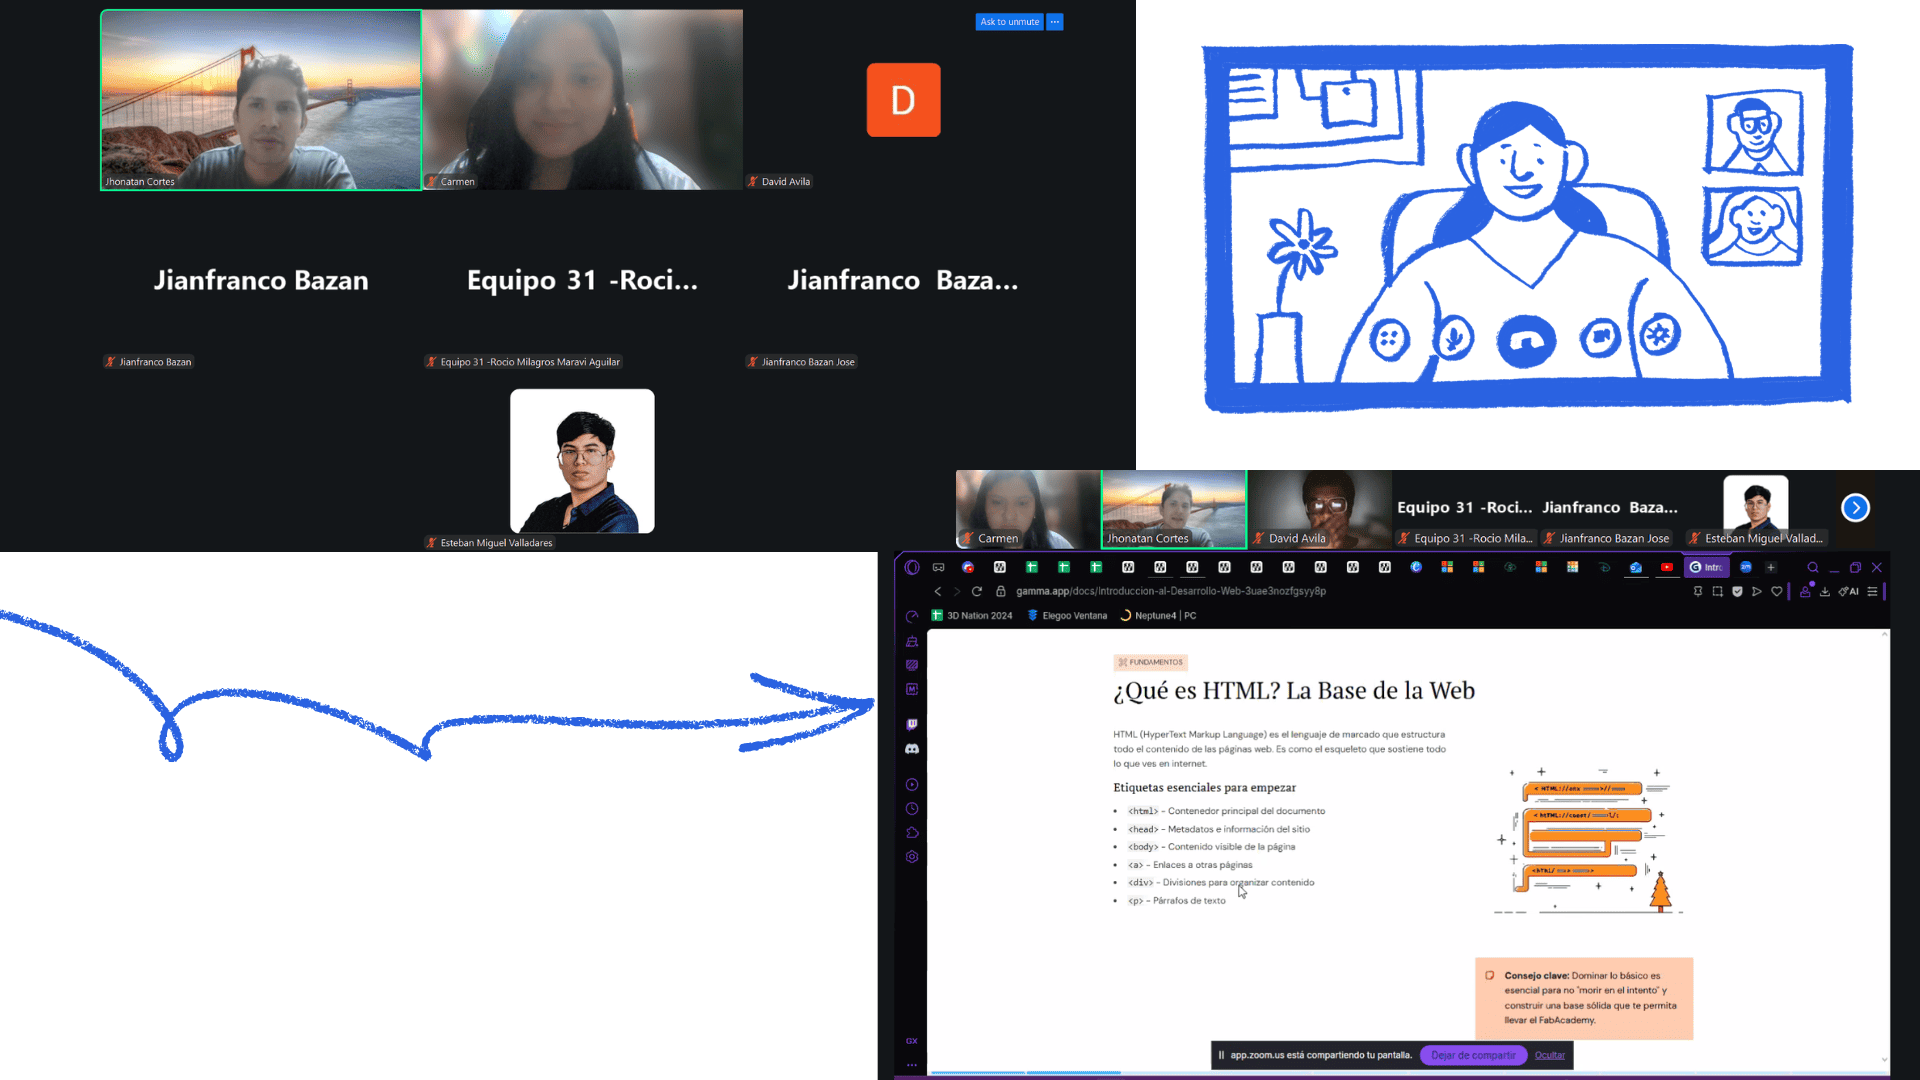Open the browser easy setup menu icon

(x=1872, y=591)
